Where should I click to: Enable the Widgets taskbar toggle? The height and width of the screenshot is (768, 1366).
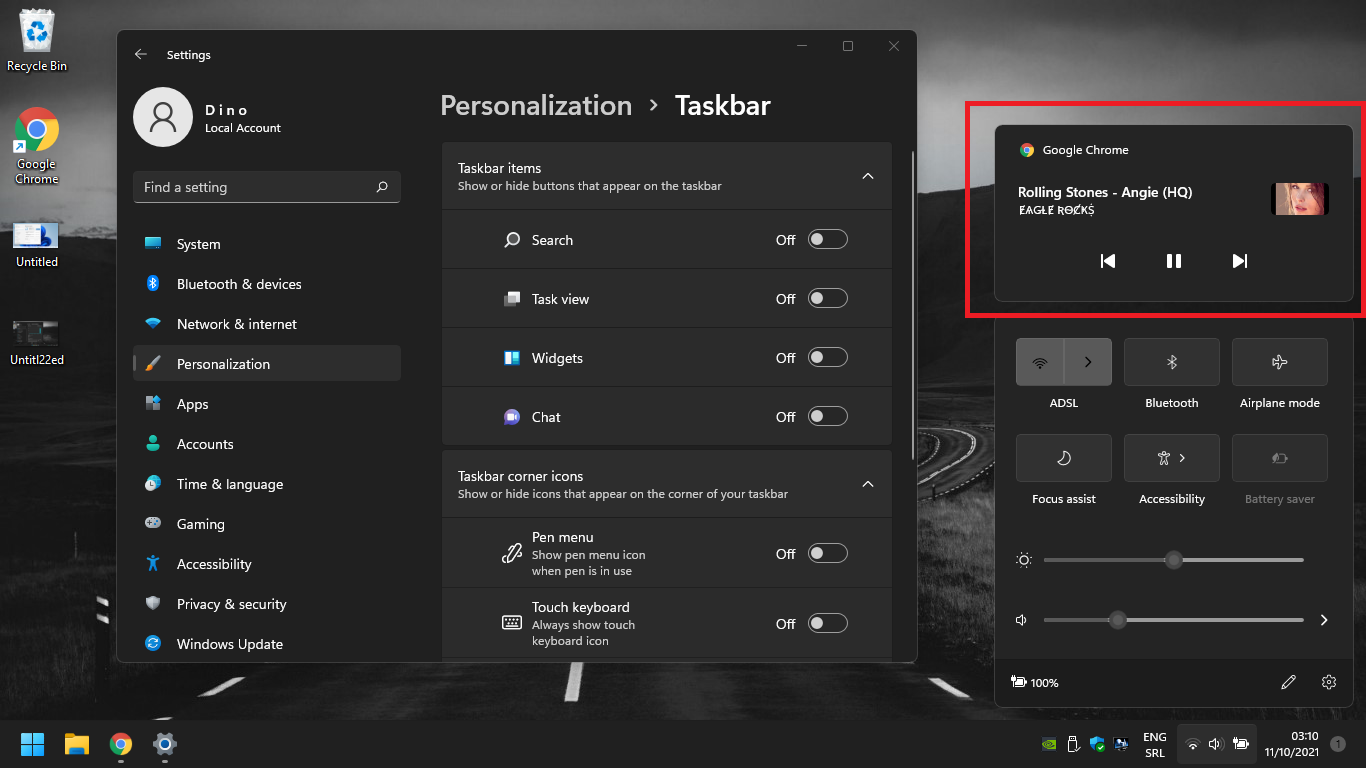click(x=827, y=358)
